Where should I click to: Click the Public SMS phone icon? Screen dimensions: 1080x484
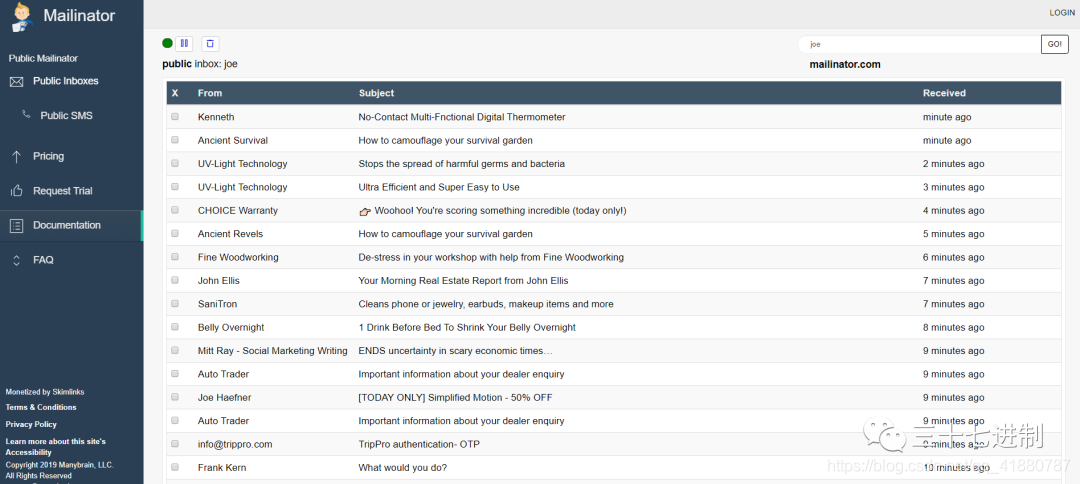pyautogui.click(x=26, y=115)
